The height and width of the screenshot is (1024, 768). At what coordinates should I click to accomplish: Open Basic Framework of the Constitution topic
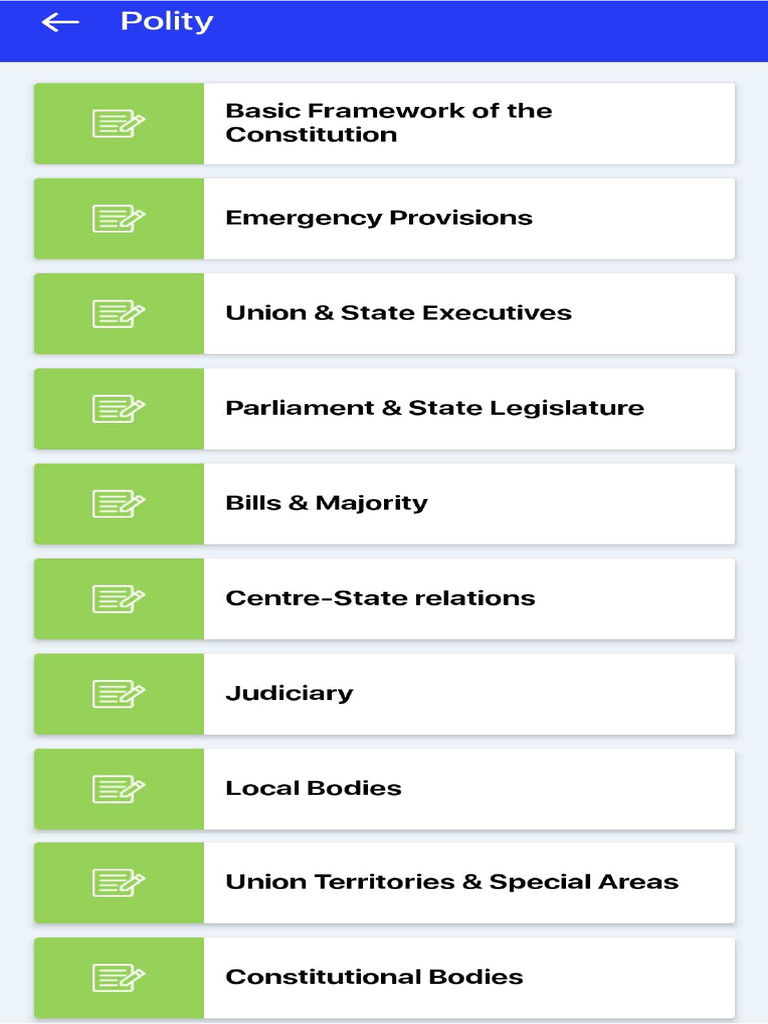pos(385,123)
